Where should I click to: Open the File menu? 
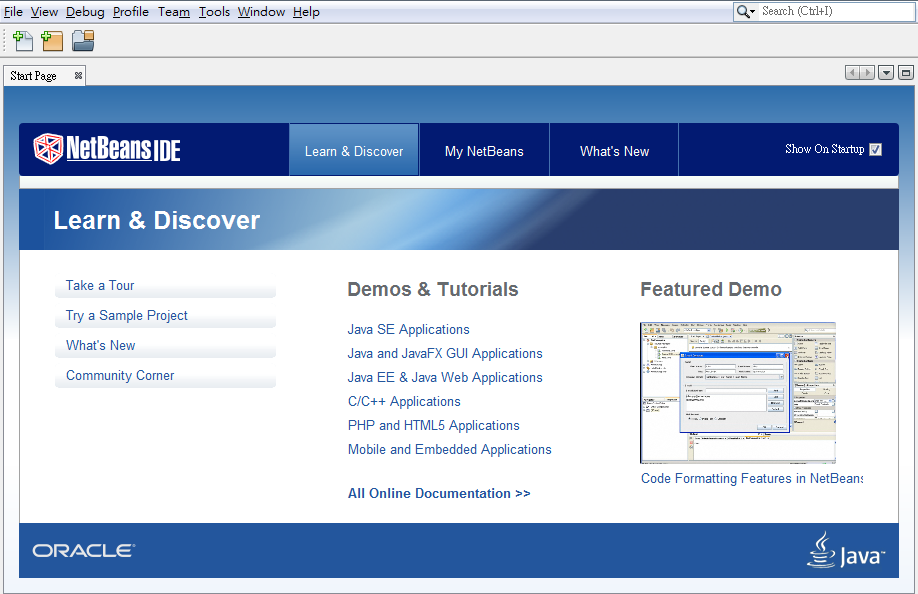[x=13, y=12]
